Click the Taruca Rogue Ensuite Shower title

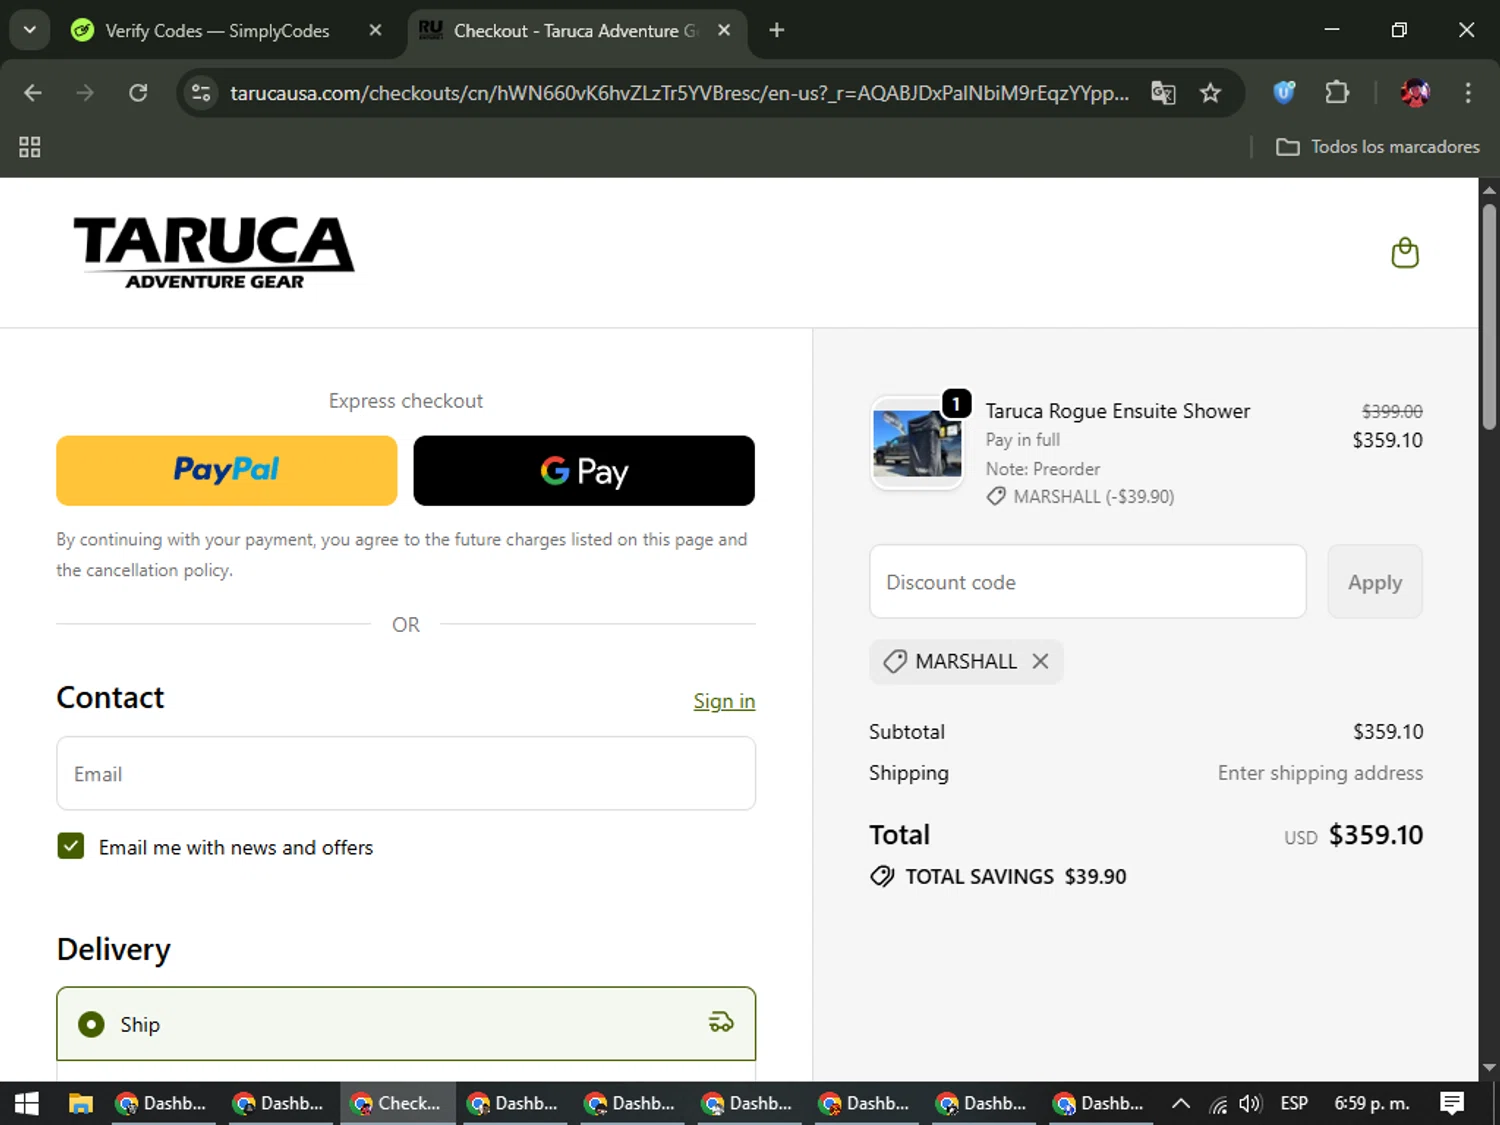tap(1118, 411)
